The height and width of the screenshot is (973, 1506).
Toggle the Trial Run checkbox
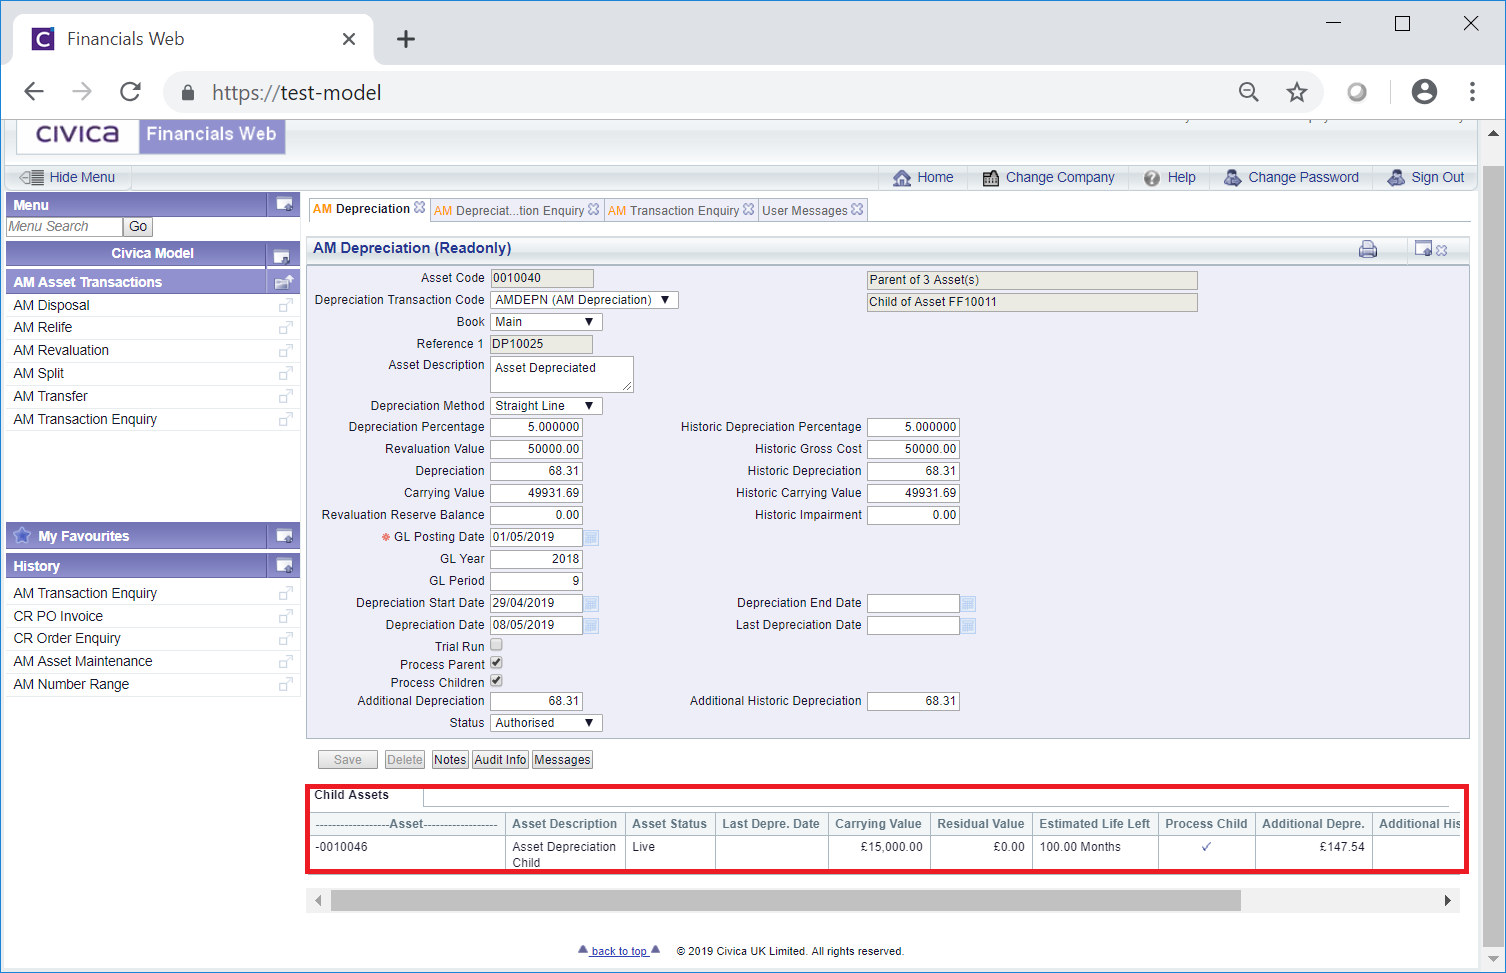(496, 645)
